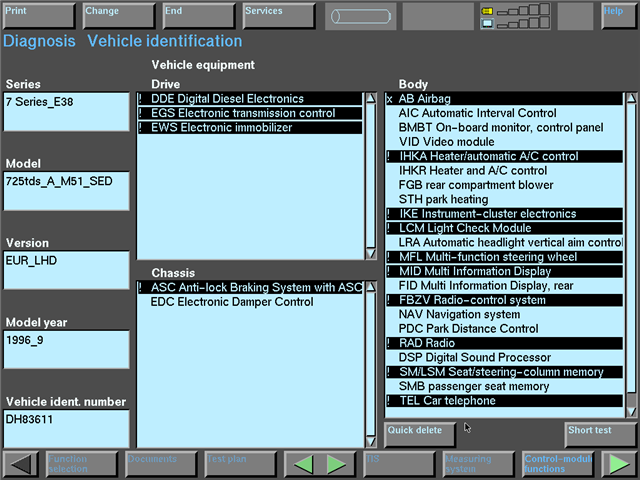Select MFL Multi-function steering wheel
The image size is (640, 480).
pyautogui.click(x=504, y=257)
